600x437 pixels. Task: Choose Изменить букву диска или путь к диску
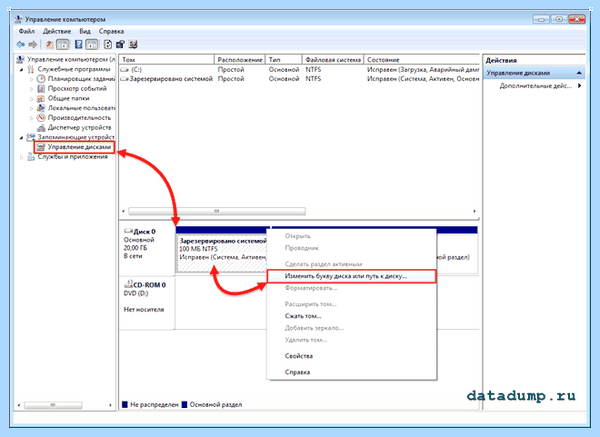pos(351,276)
